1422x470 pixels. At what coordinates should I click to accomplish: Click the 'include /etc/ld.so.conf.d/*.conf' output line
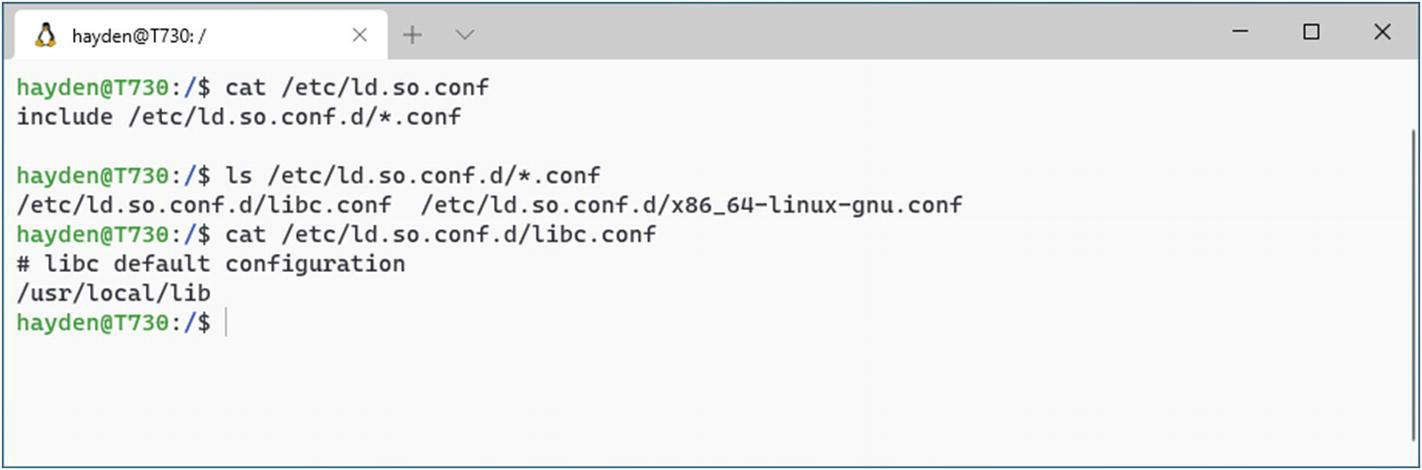pyautogui.click(x=239, y=117)
